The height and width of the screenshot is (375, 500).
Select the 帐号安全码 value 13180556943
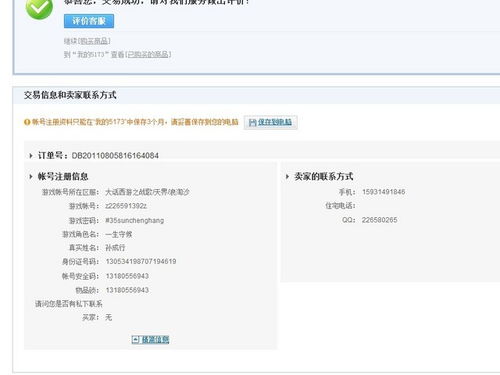coord(127,276)
